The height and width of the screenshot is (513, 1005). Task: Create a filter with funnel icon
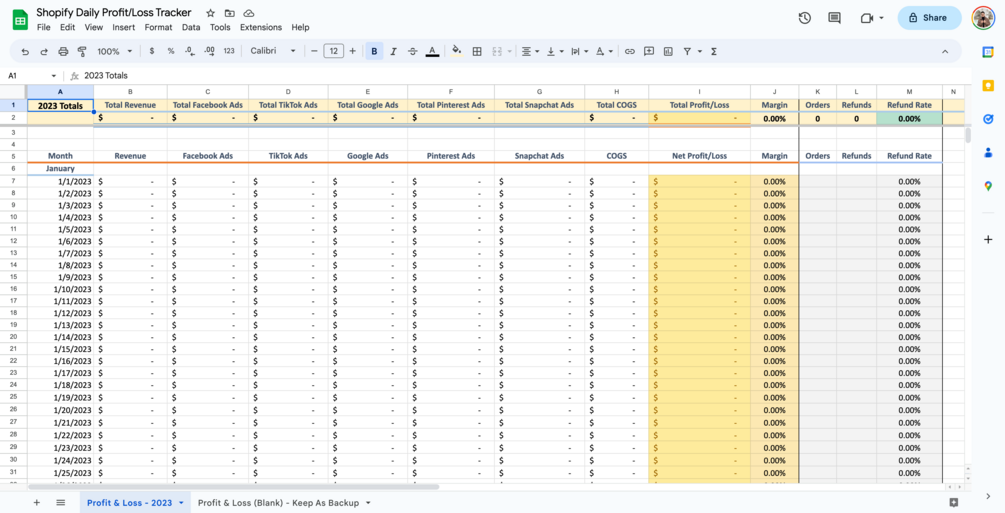click(687, 51)
